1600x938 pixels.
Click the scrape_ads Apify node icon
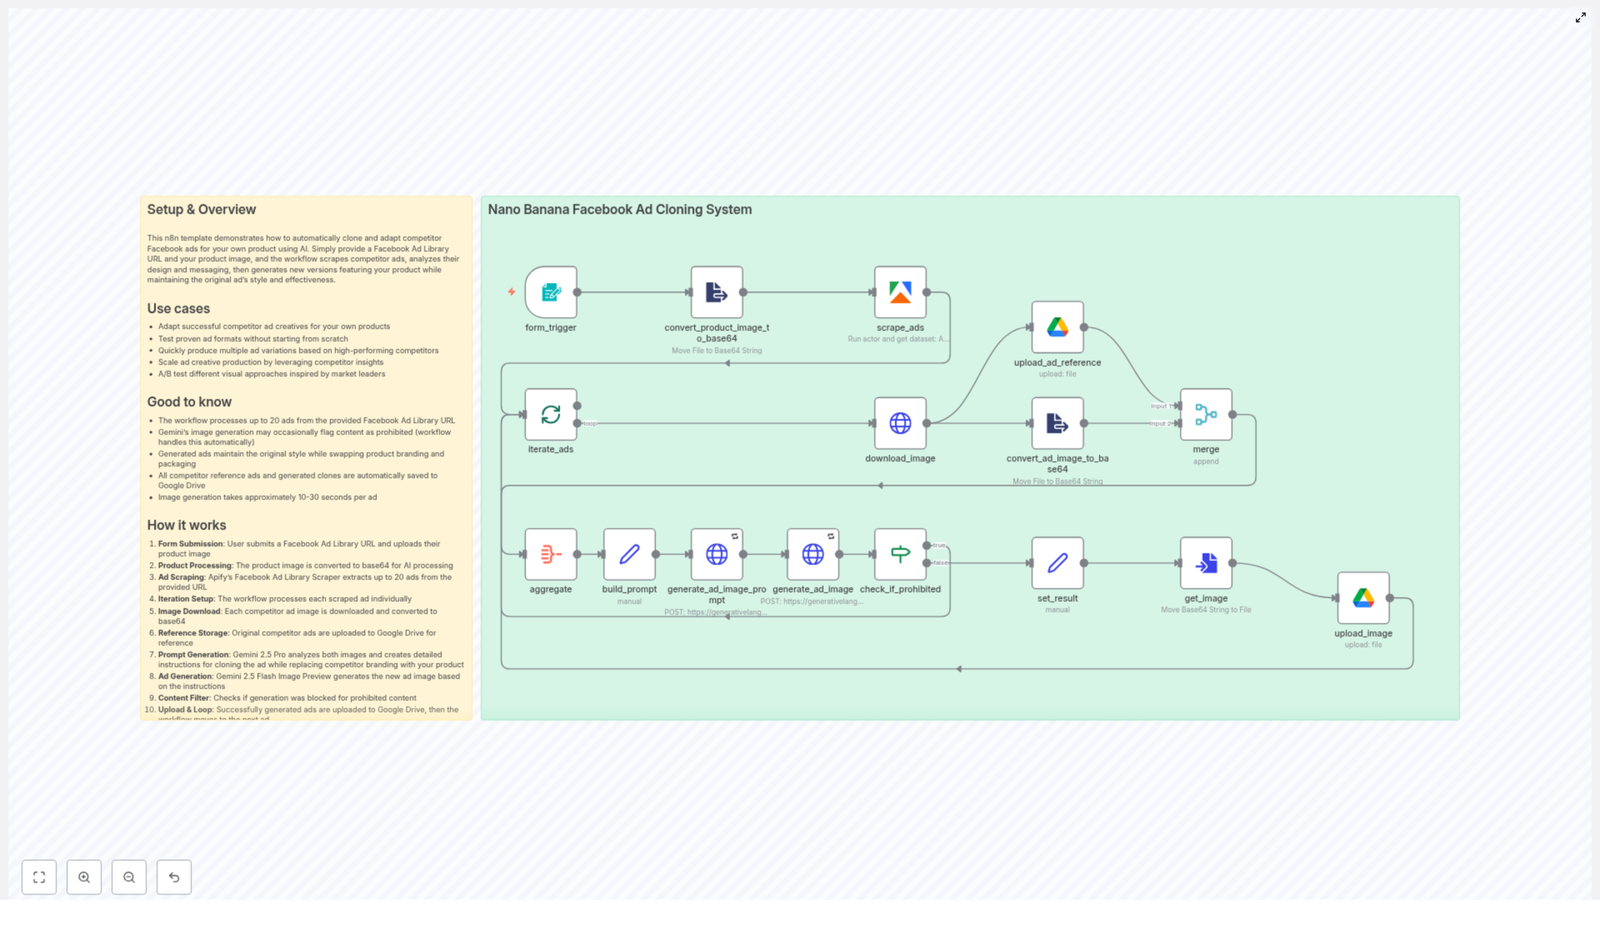coord(899,291)
